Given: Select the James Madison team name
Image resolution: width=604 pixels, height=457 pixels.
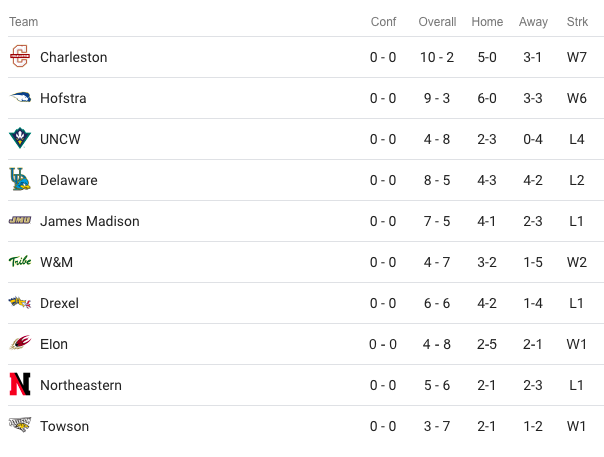Looking at the screenshot, I should point(89,221).
